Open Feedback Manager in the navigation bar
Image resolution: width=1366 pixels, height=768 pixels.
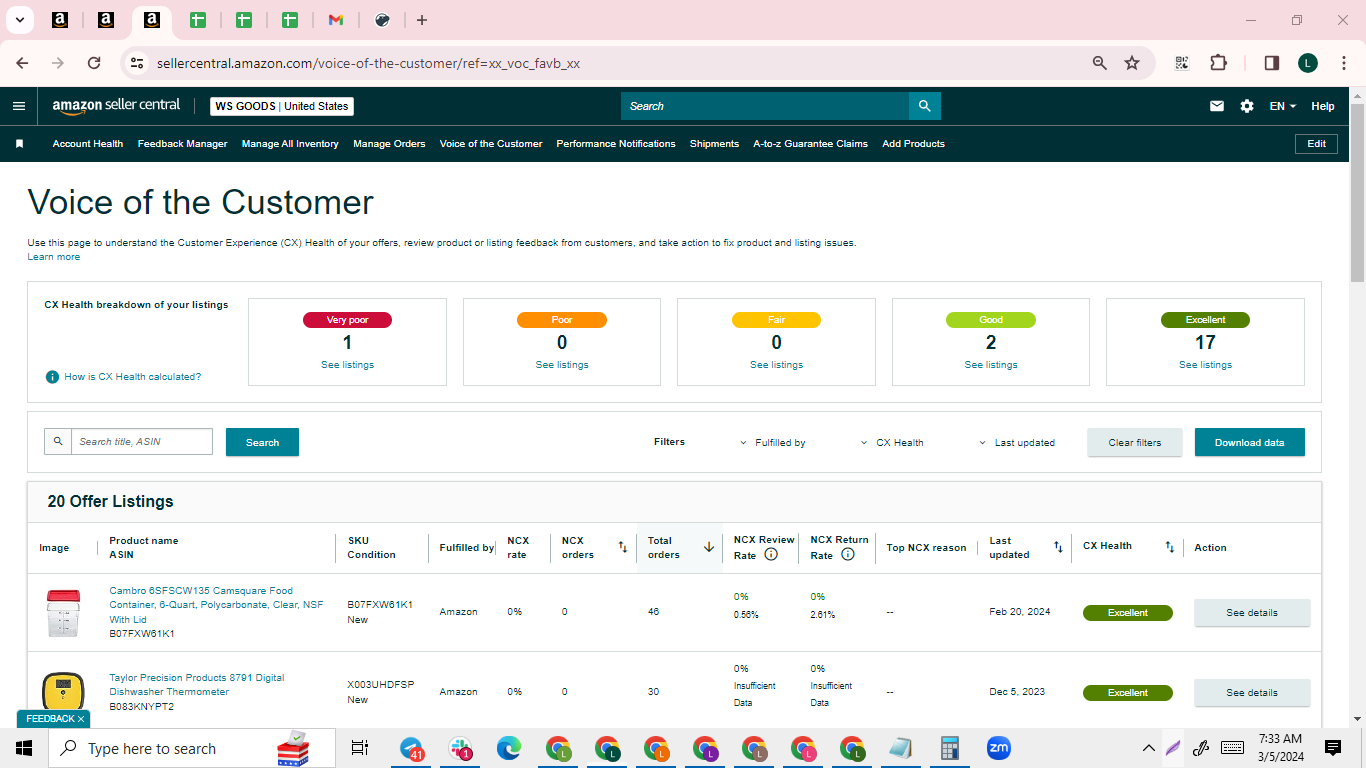click(x=183, y=144)
